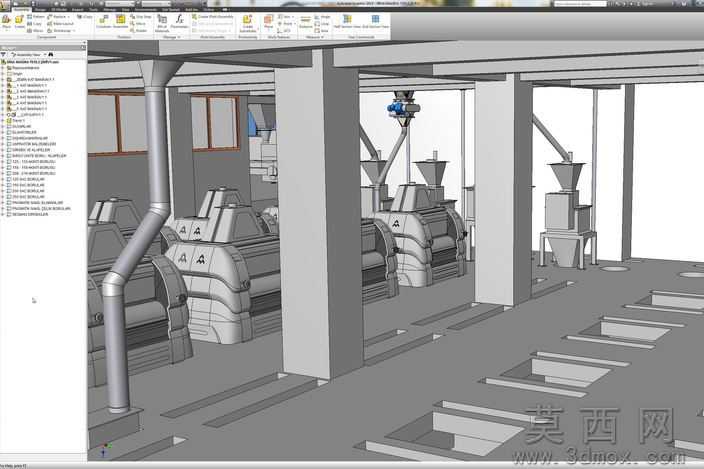704x469 pixels.
Task: Select the Assemble tool
Action: click(x=120, y=21)
